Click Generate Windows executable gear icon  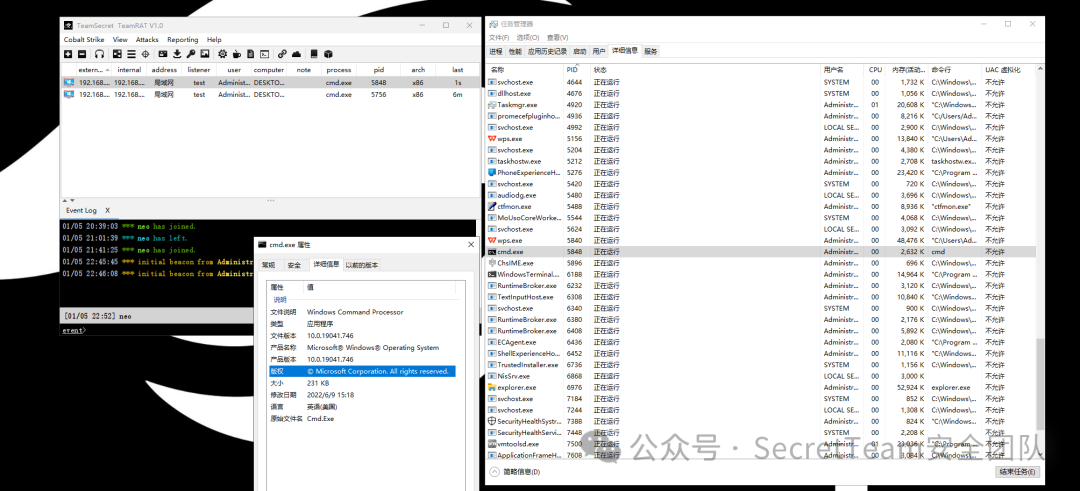(x=222, y=54)
